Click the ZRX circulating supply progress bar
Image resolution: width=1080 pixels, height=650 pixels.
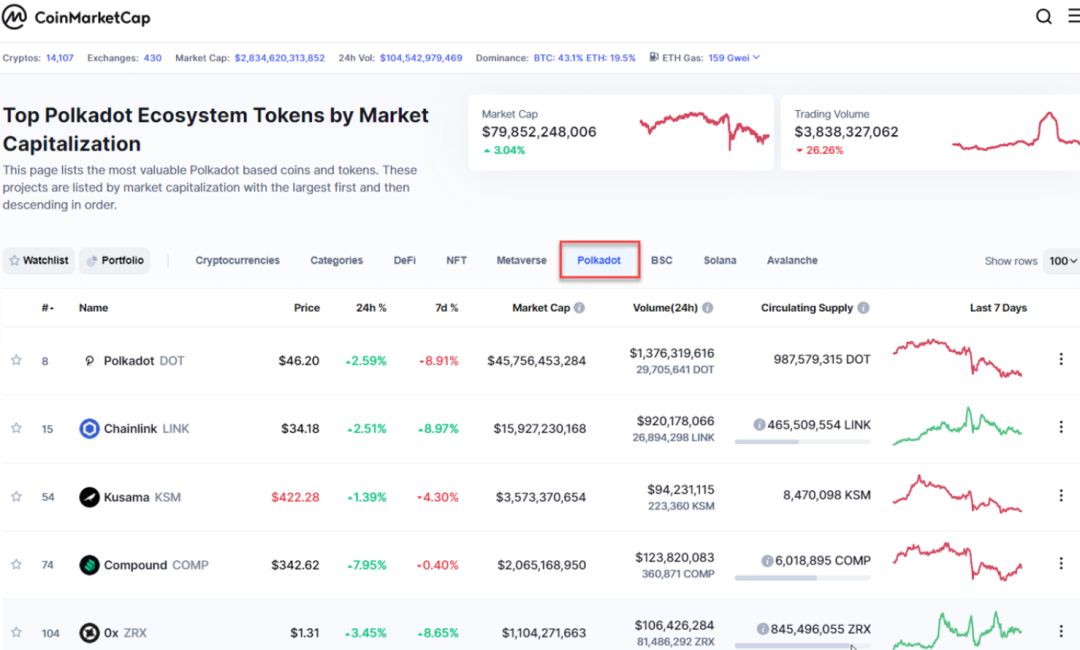coord(802,645)
